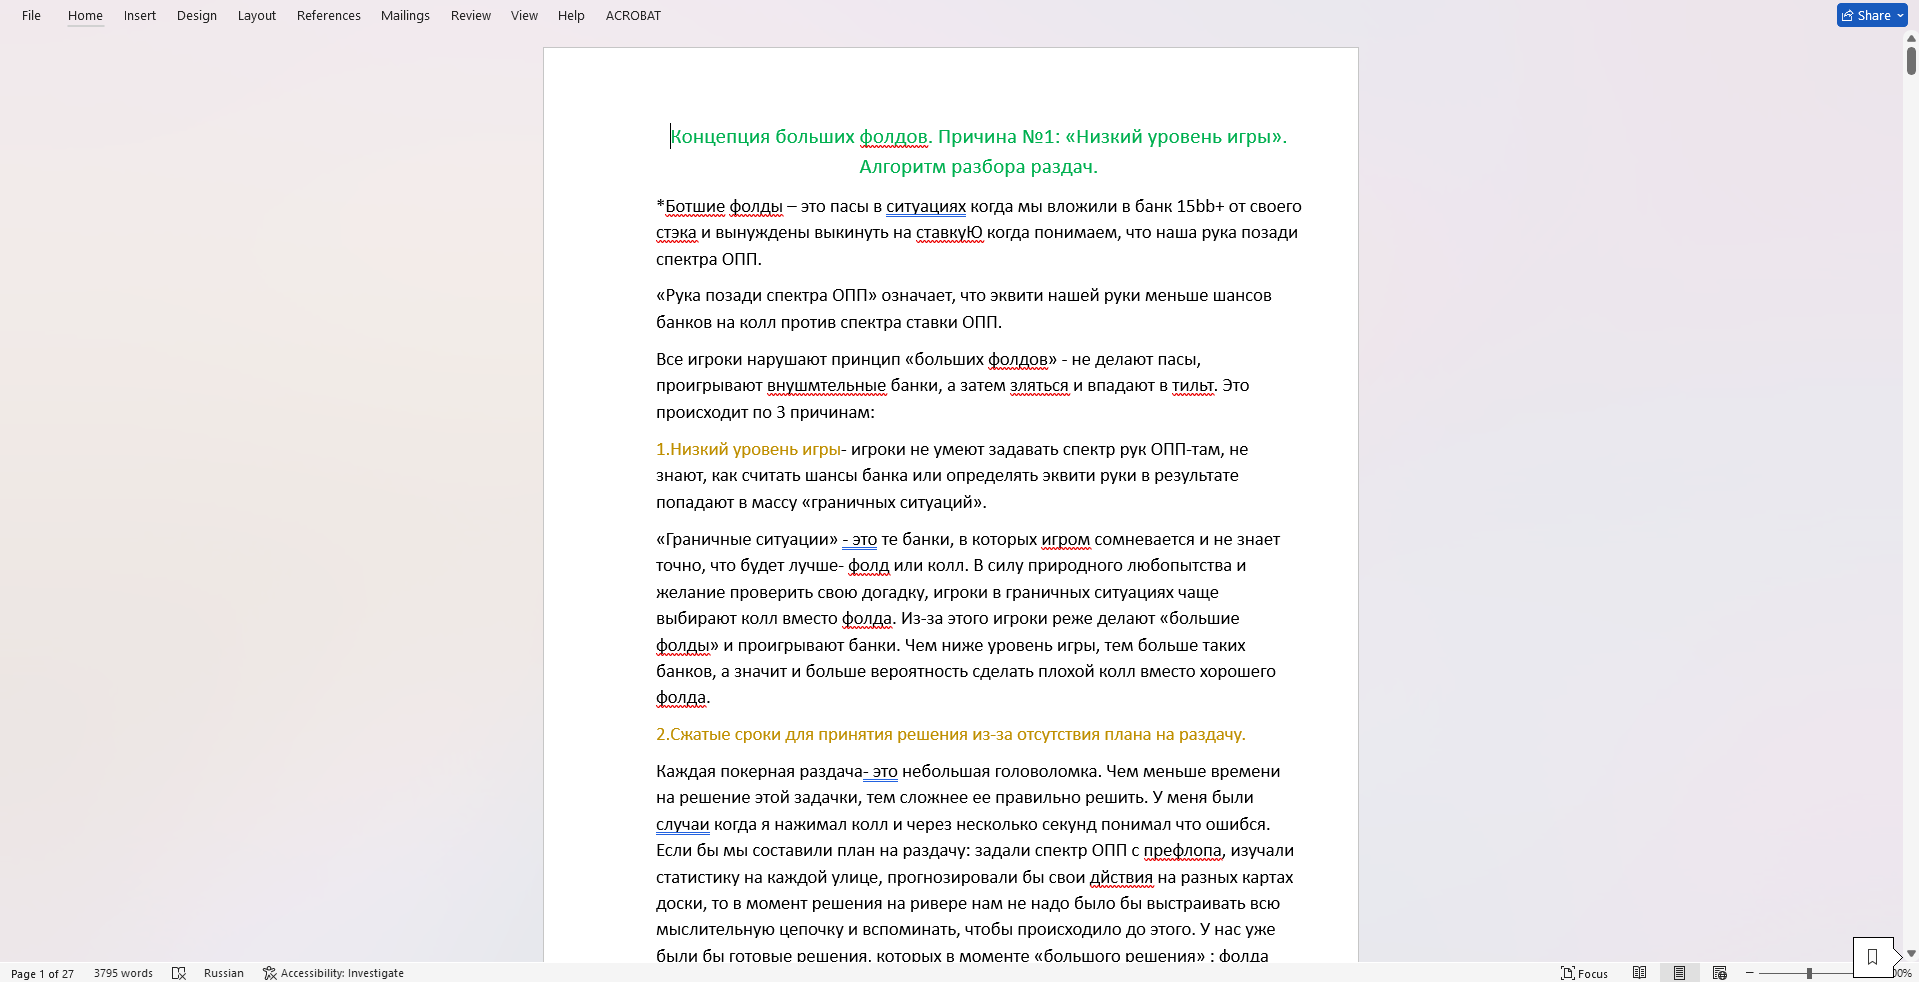Click the word "ставкуЮ"

pyautogui.click(x=949, y=233)
